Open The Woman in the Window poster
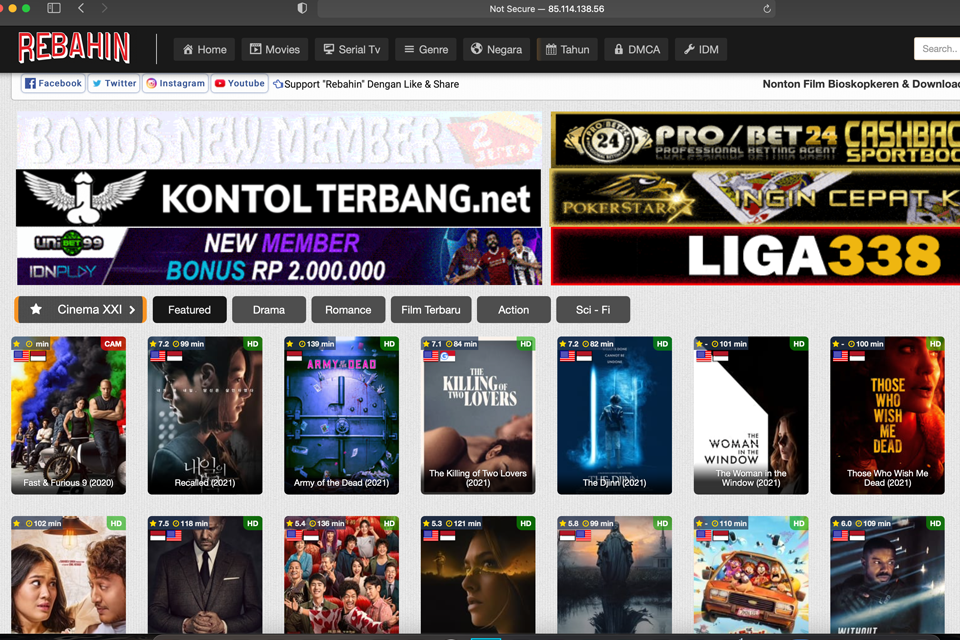This screenshot has width=960, height=640. tap(751, 415)
